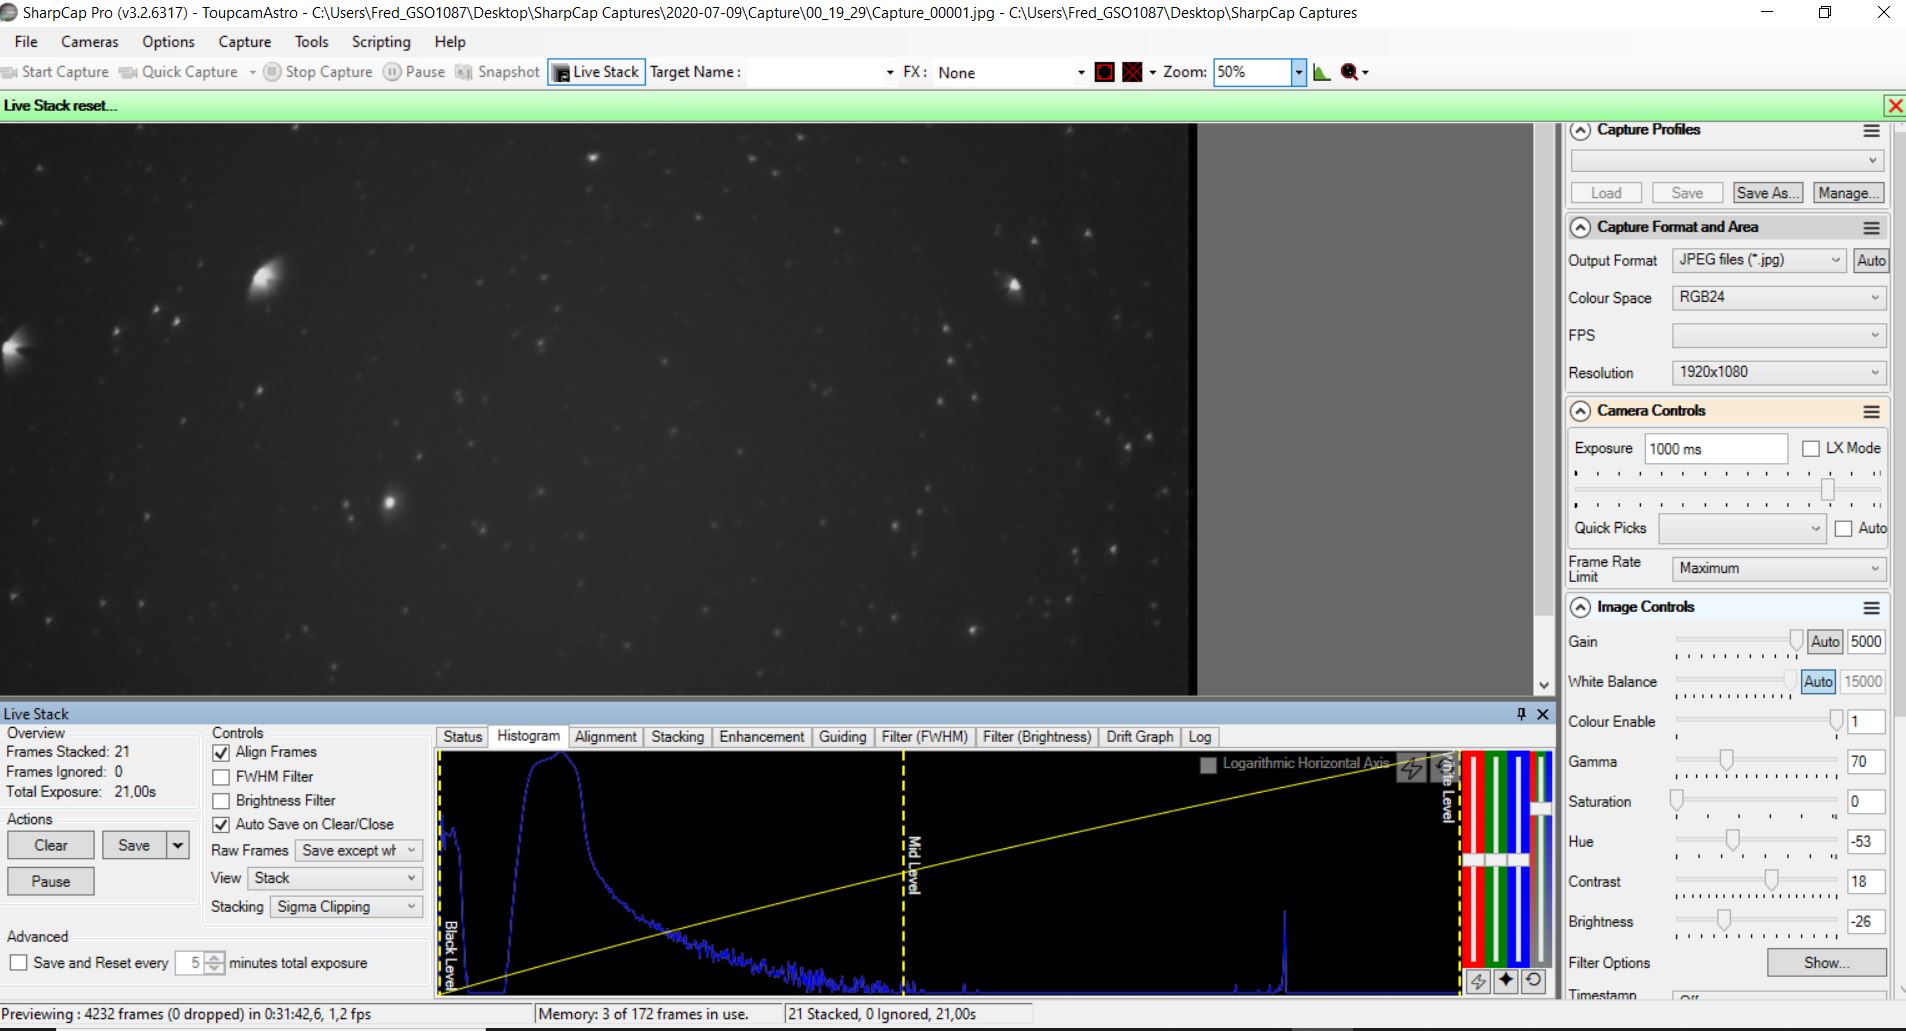Click the Gamma slider handle
Viewport: 1906px width, 1031px height.
coord(1726,761)
